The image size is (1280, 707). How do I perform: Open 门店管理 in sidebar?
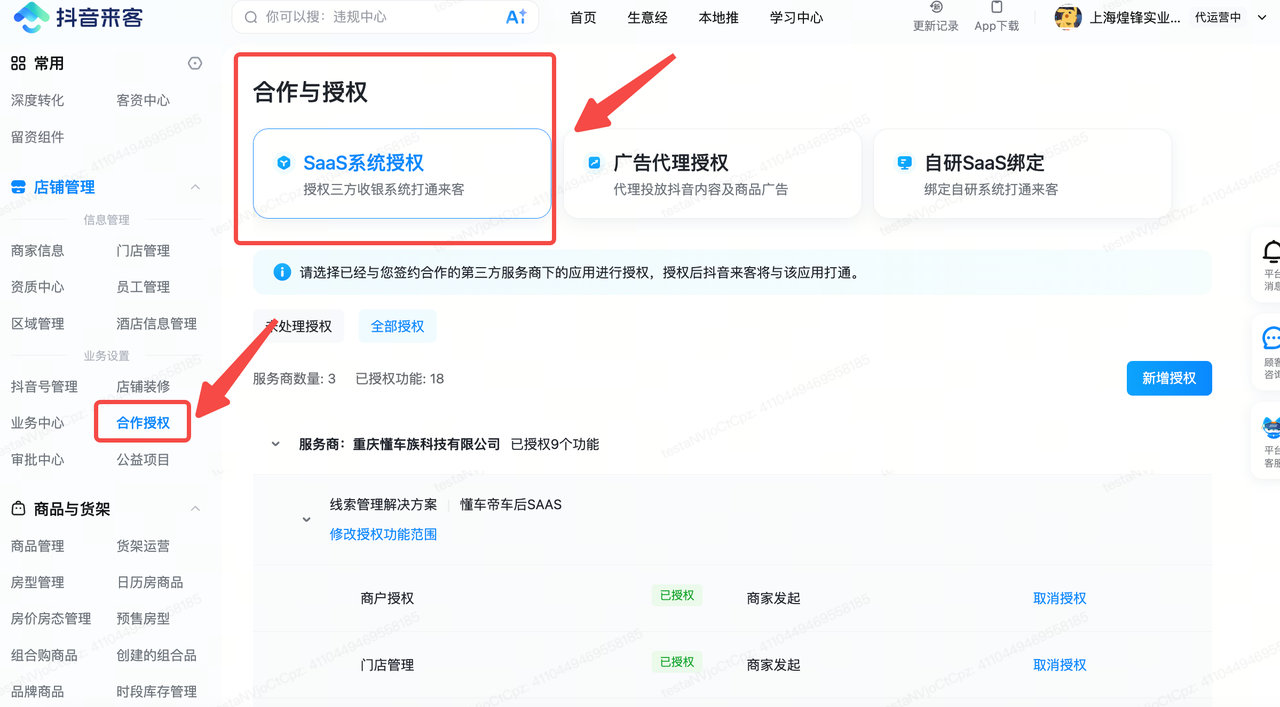(143, 250)
